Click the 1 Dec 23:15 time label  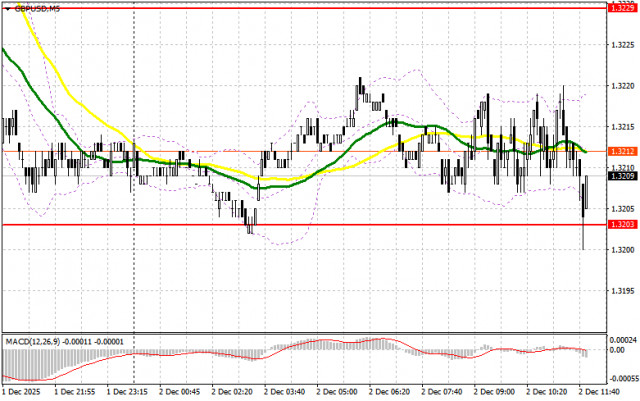[127, 392]
